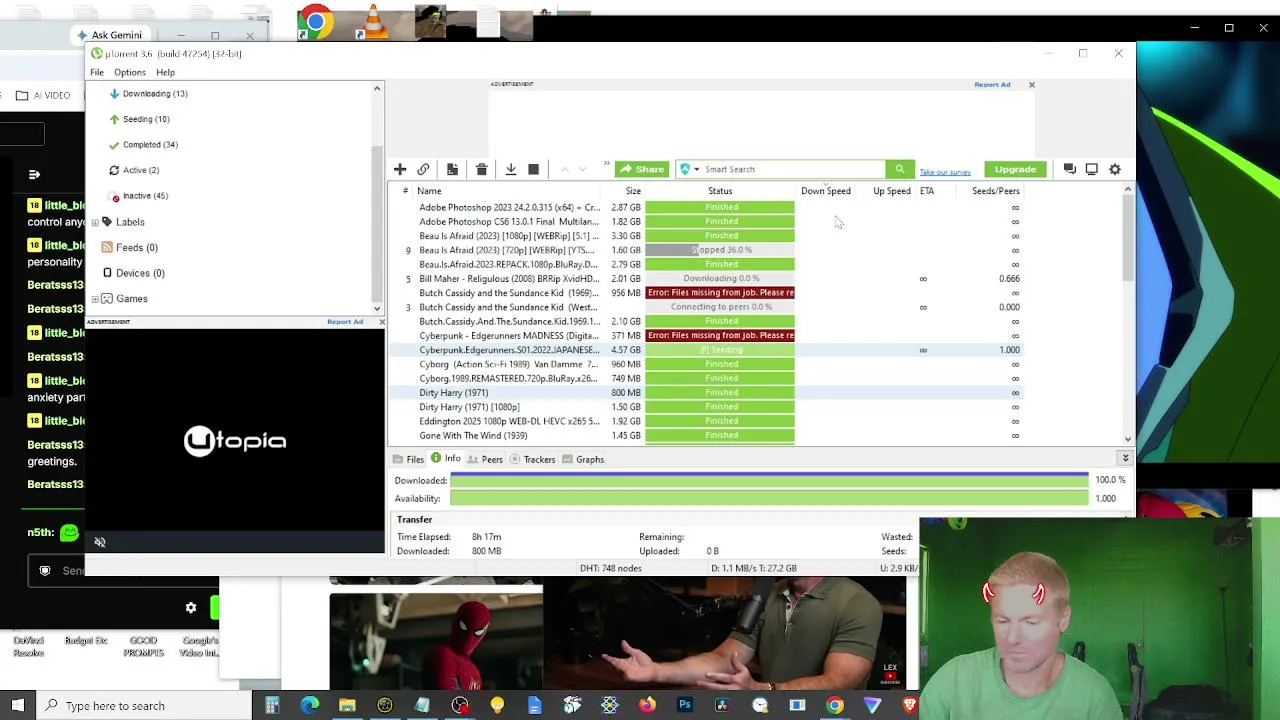The width and height of the screenshot is (1280, 720).
Task: Sort torrents by Seeds/Peers column
Action: pos(996,191)
